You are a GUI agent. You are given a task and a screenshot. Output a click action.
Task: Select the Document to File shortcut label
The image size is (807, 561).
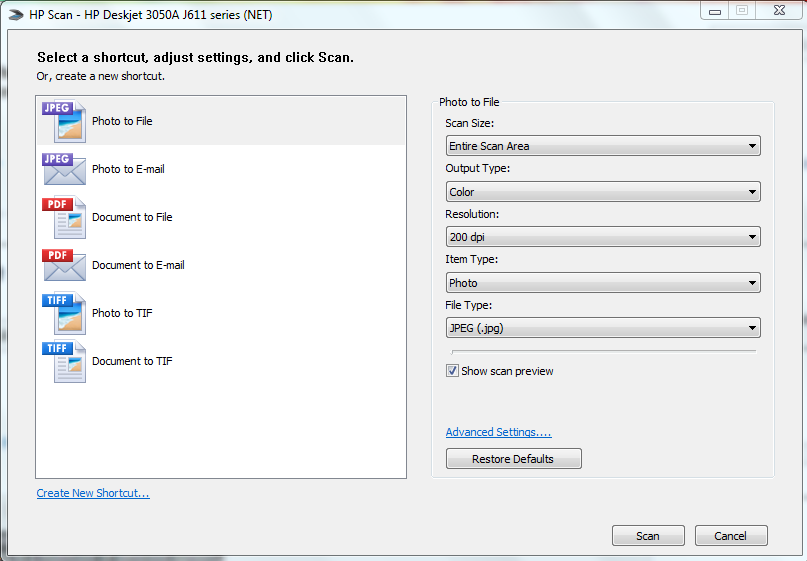coord(132,217)
